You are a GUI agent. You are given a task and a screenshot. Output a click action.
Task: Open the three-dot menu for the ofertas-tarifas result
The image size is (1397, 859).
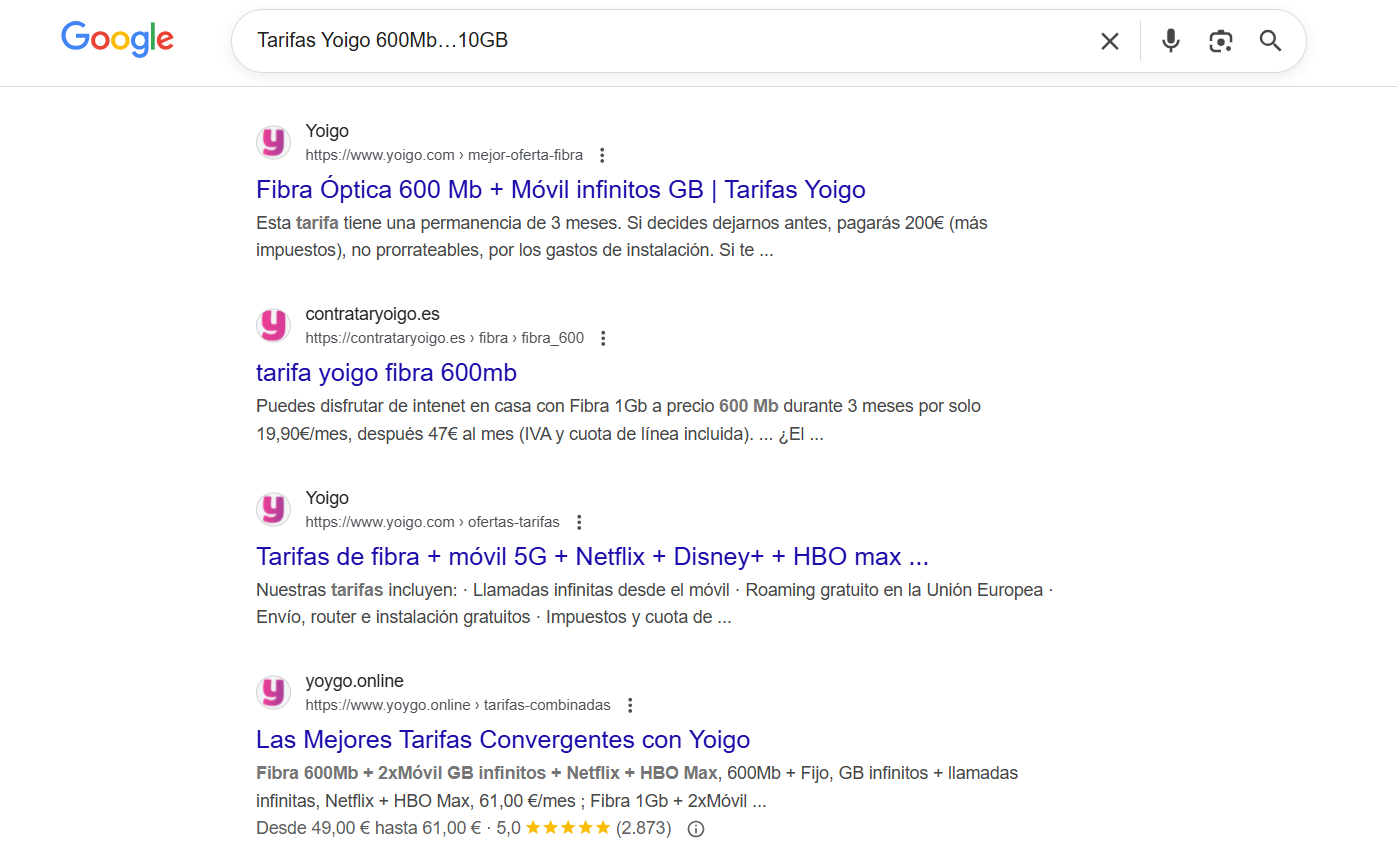[579, 521]
